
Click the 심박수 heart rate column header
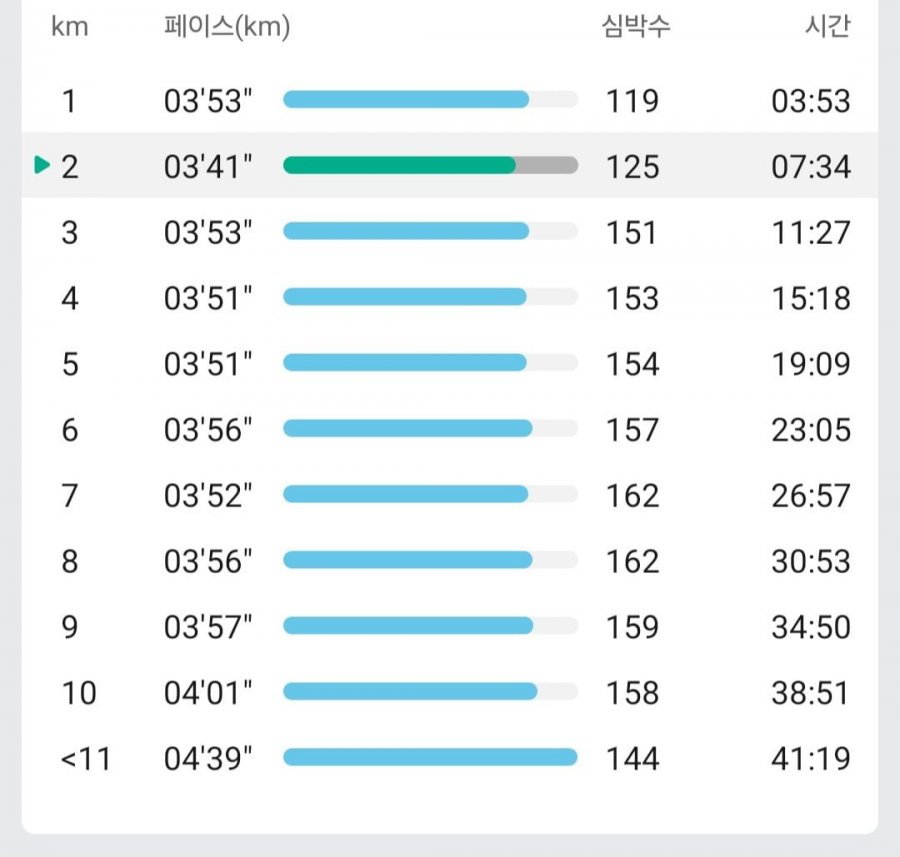coord(636,26)
